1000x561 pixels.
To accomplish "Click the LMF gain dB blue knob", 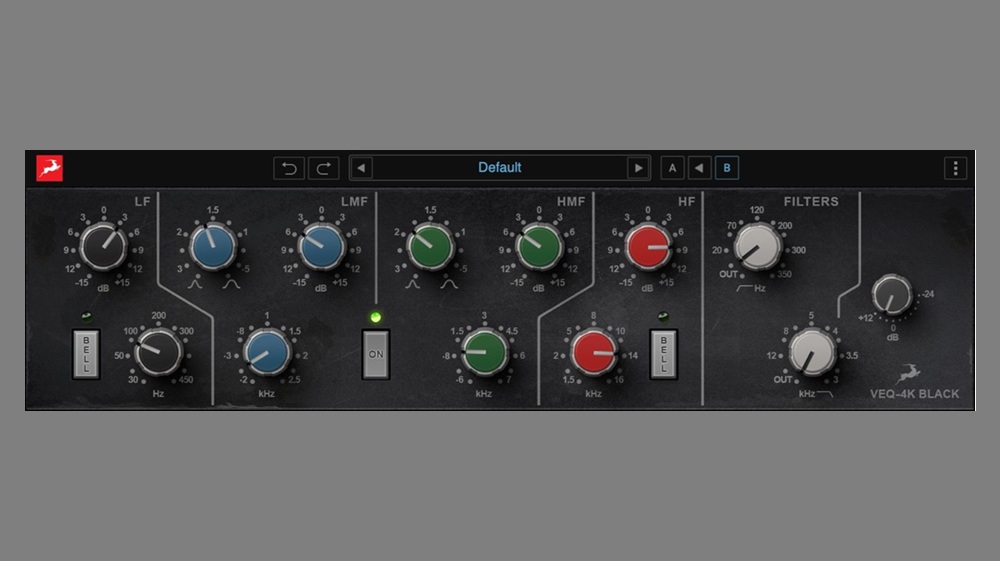I will (x=321, y=247).
